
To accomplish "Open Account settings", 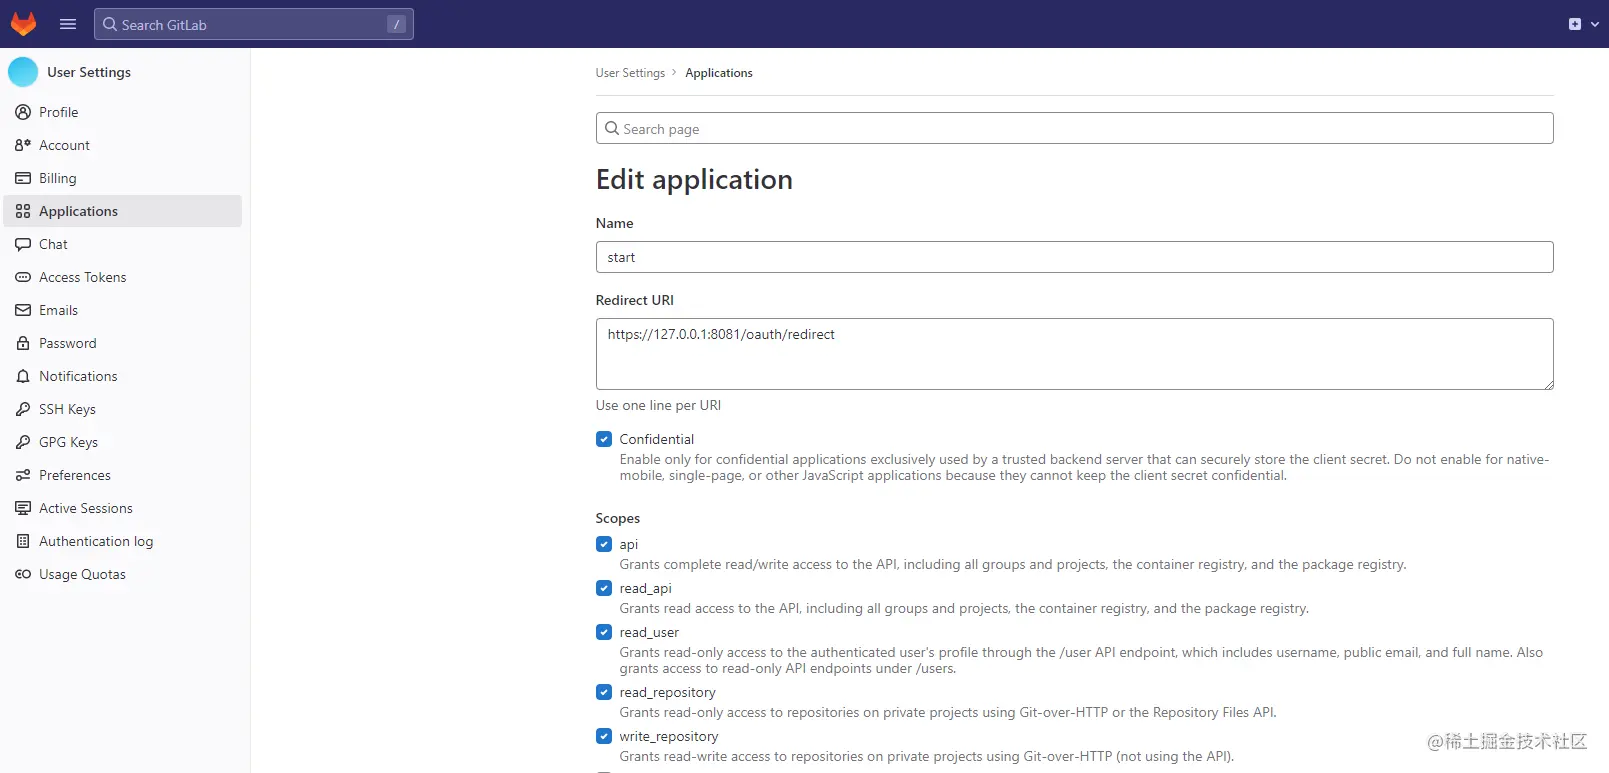I will pos(123,145).
